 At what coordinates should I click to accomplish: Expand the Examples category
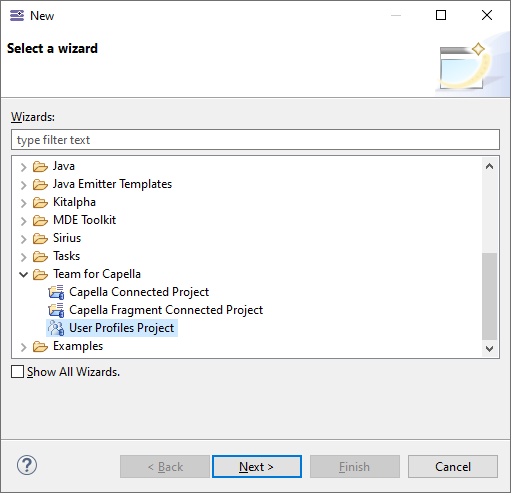[23, 347]
